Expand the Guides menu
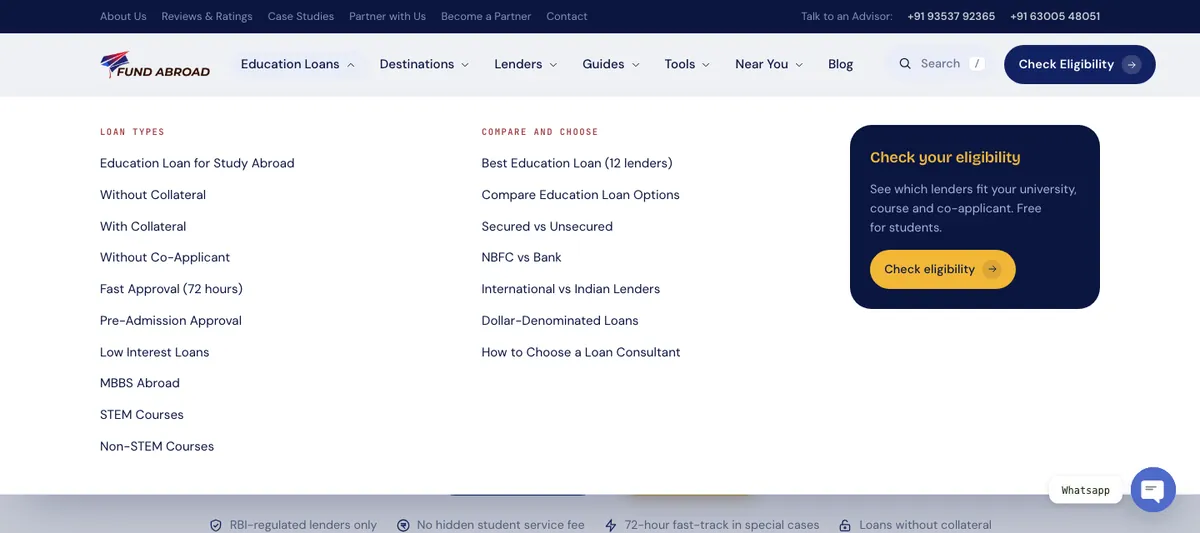The width and height of the screenshot is (1200, 533). [611, 64]
